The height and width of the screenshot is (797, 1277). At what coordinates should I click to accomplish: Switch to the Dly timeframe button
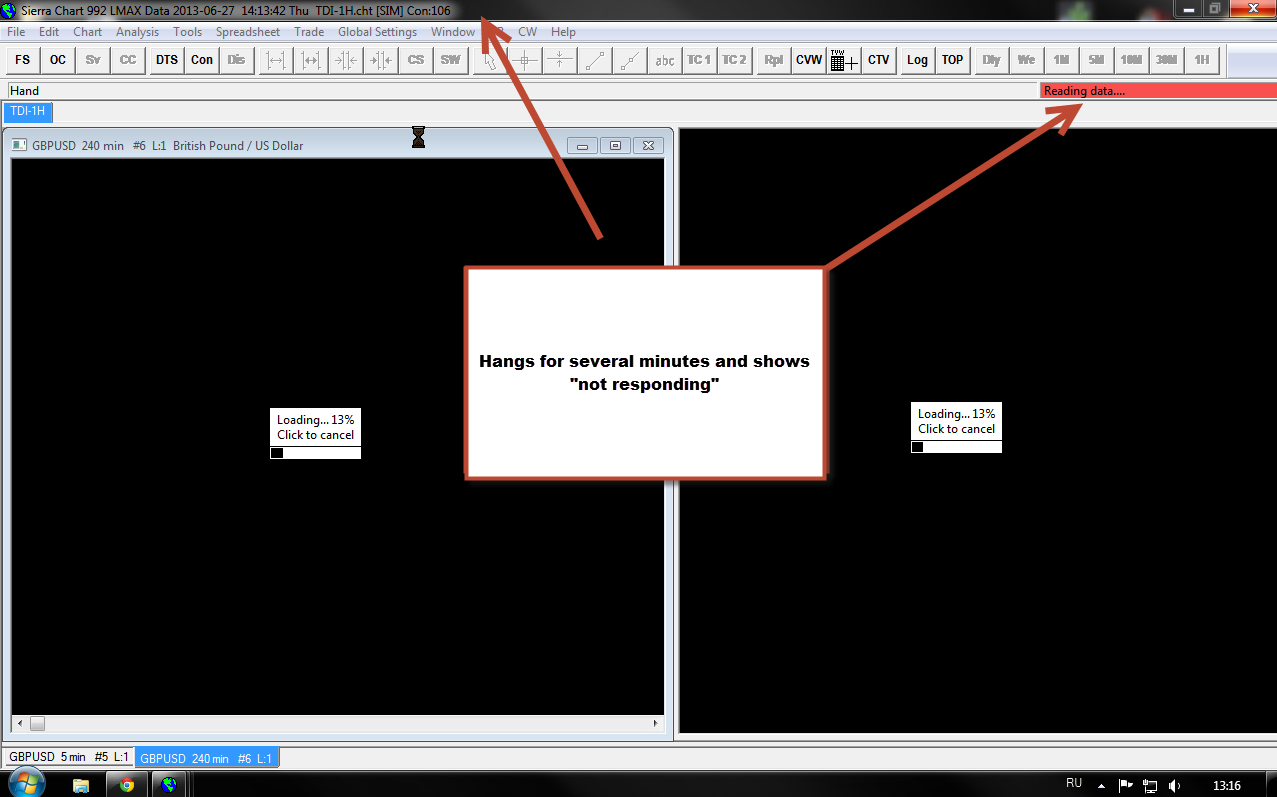[991, 60]
